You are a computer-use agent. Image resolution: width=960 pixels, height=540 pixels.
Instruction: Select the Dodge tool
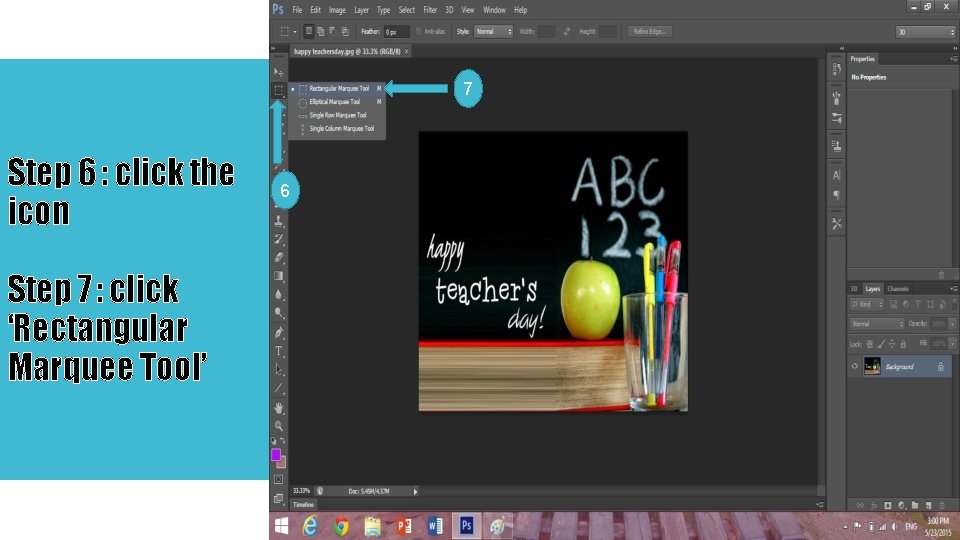pyautogui.click(x=279, y=313)
